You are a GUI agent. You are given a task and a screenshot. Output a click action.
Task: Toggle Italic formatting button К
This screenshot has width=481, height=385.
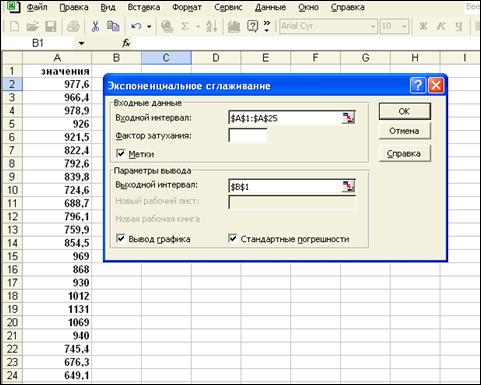[x=441, y=26]
